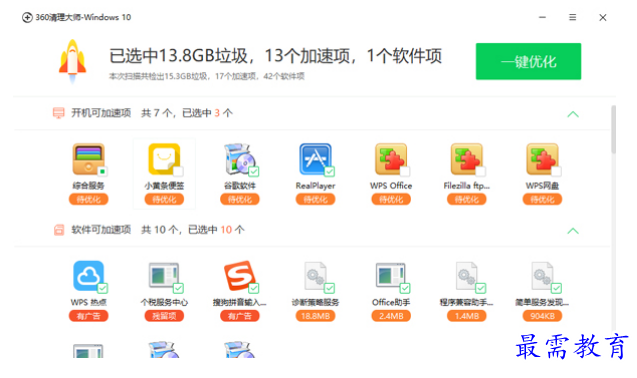Screen dimensions: 637x378
Task: Click the Office助手 window icon
Action: coord(391,276)
